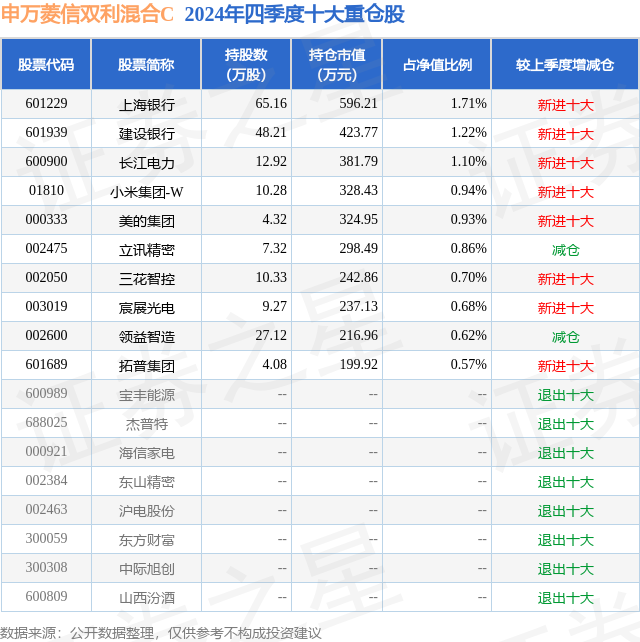
Task: Click the 持仓市值(万元) column header
Action: click(x=337, y=65)
